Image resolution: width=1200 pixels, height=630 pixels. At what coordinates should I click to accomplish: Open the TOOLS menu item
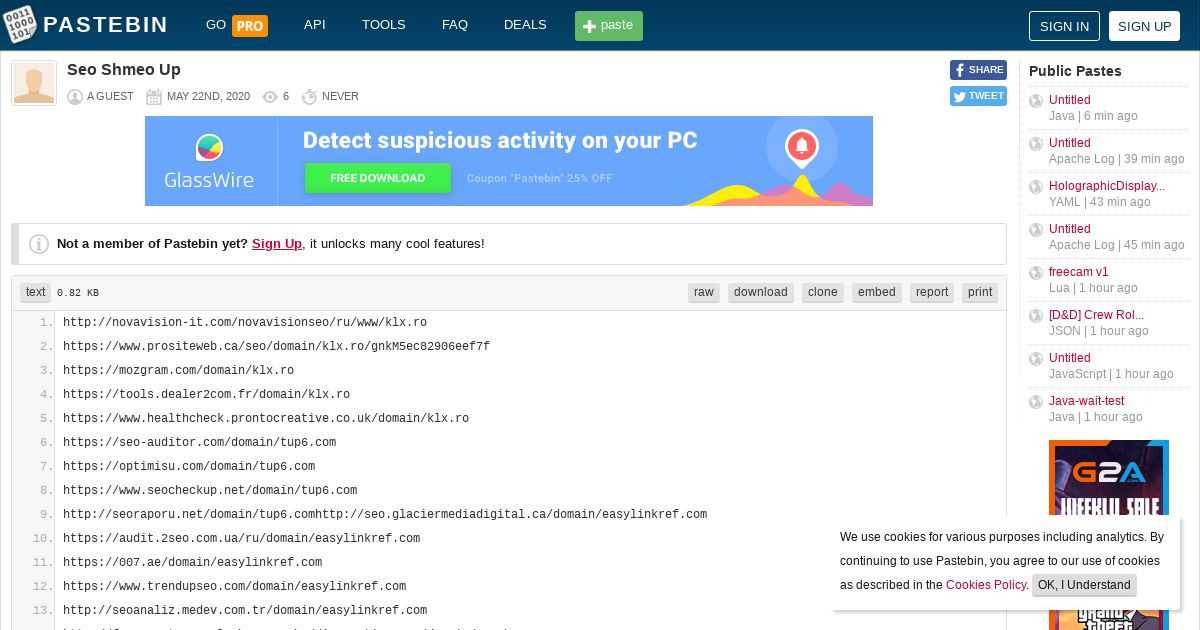384,25
